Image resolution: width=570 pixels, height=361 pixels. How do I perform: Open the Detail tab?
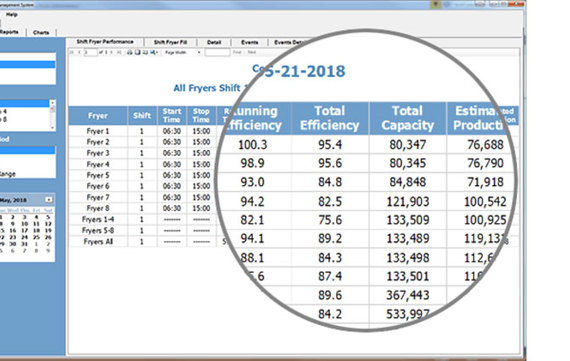click(214, 42)
